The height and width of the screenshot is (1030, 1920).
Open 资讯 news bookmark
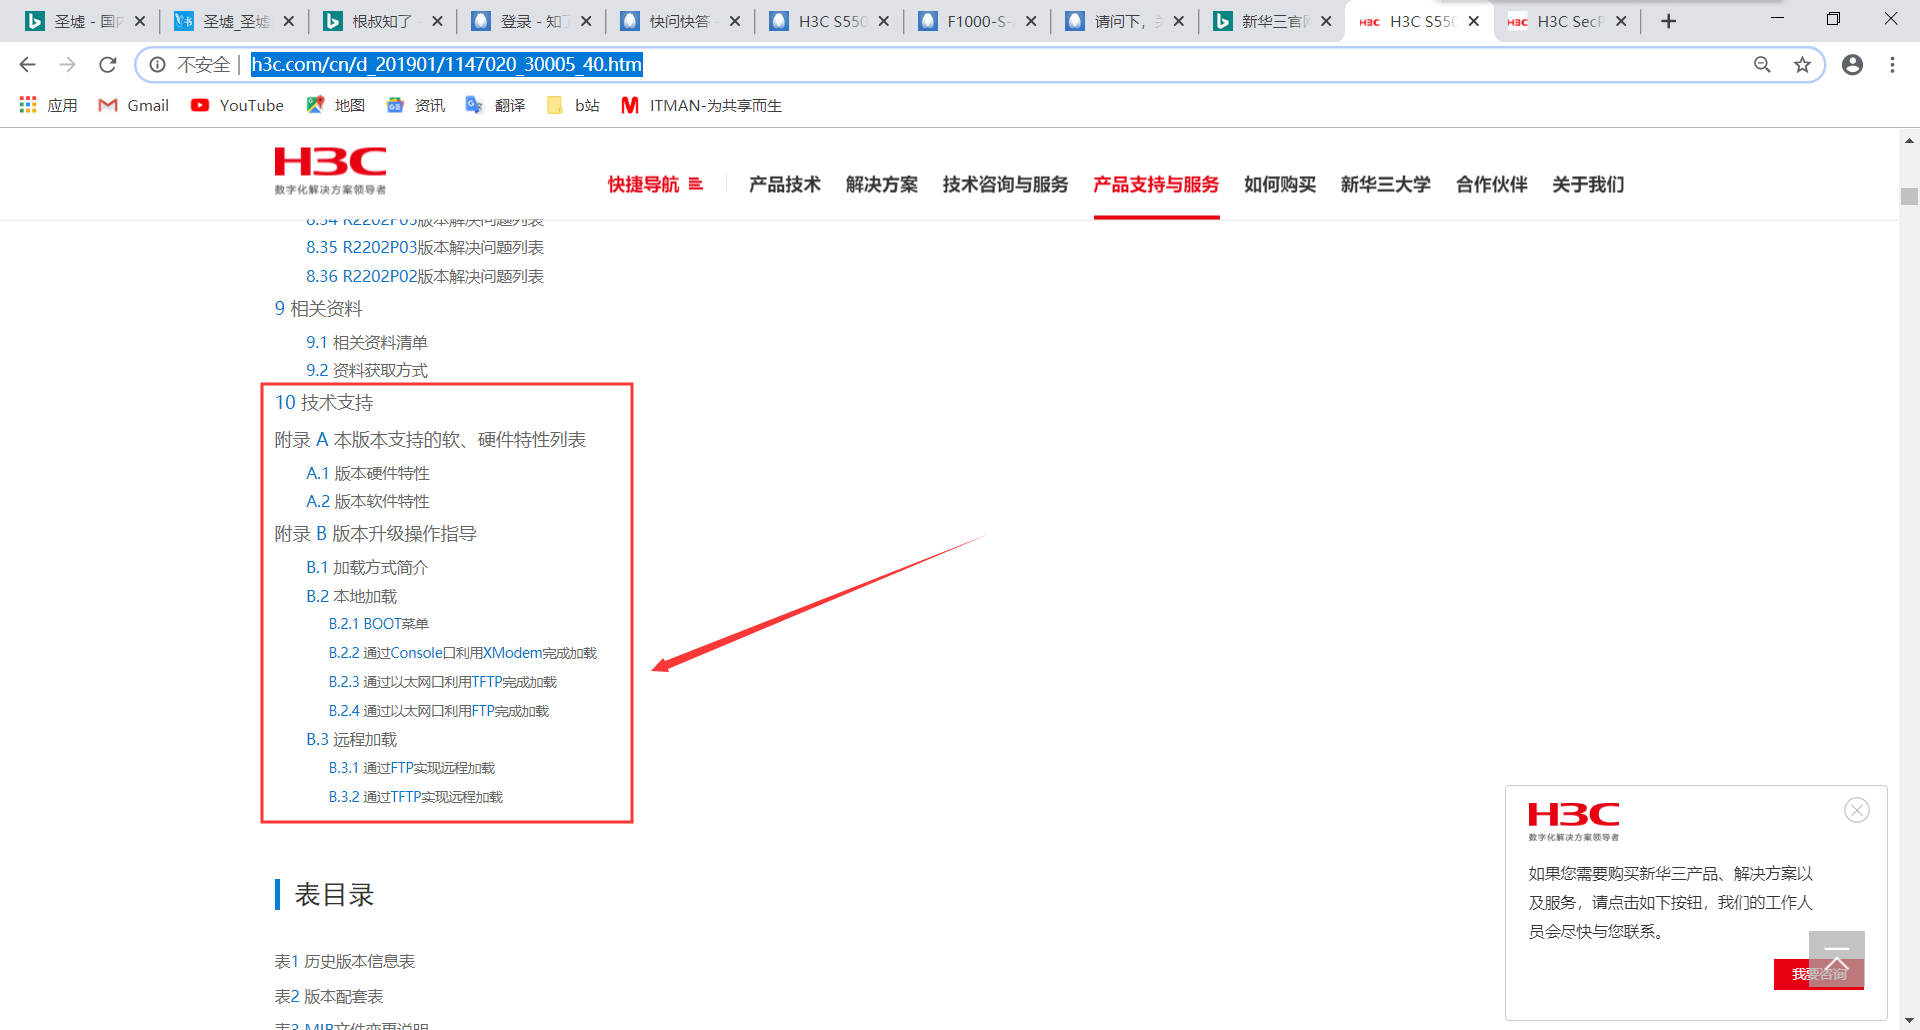(x=415, y=105)
